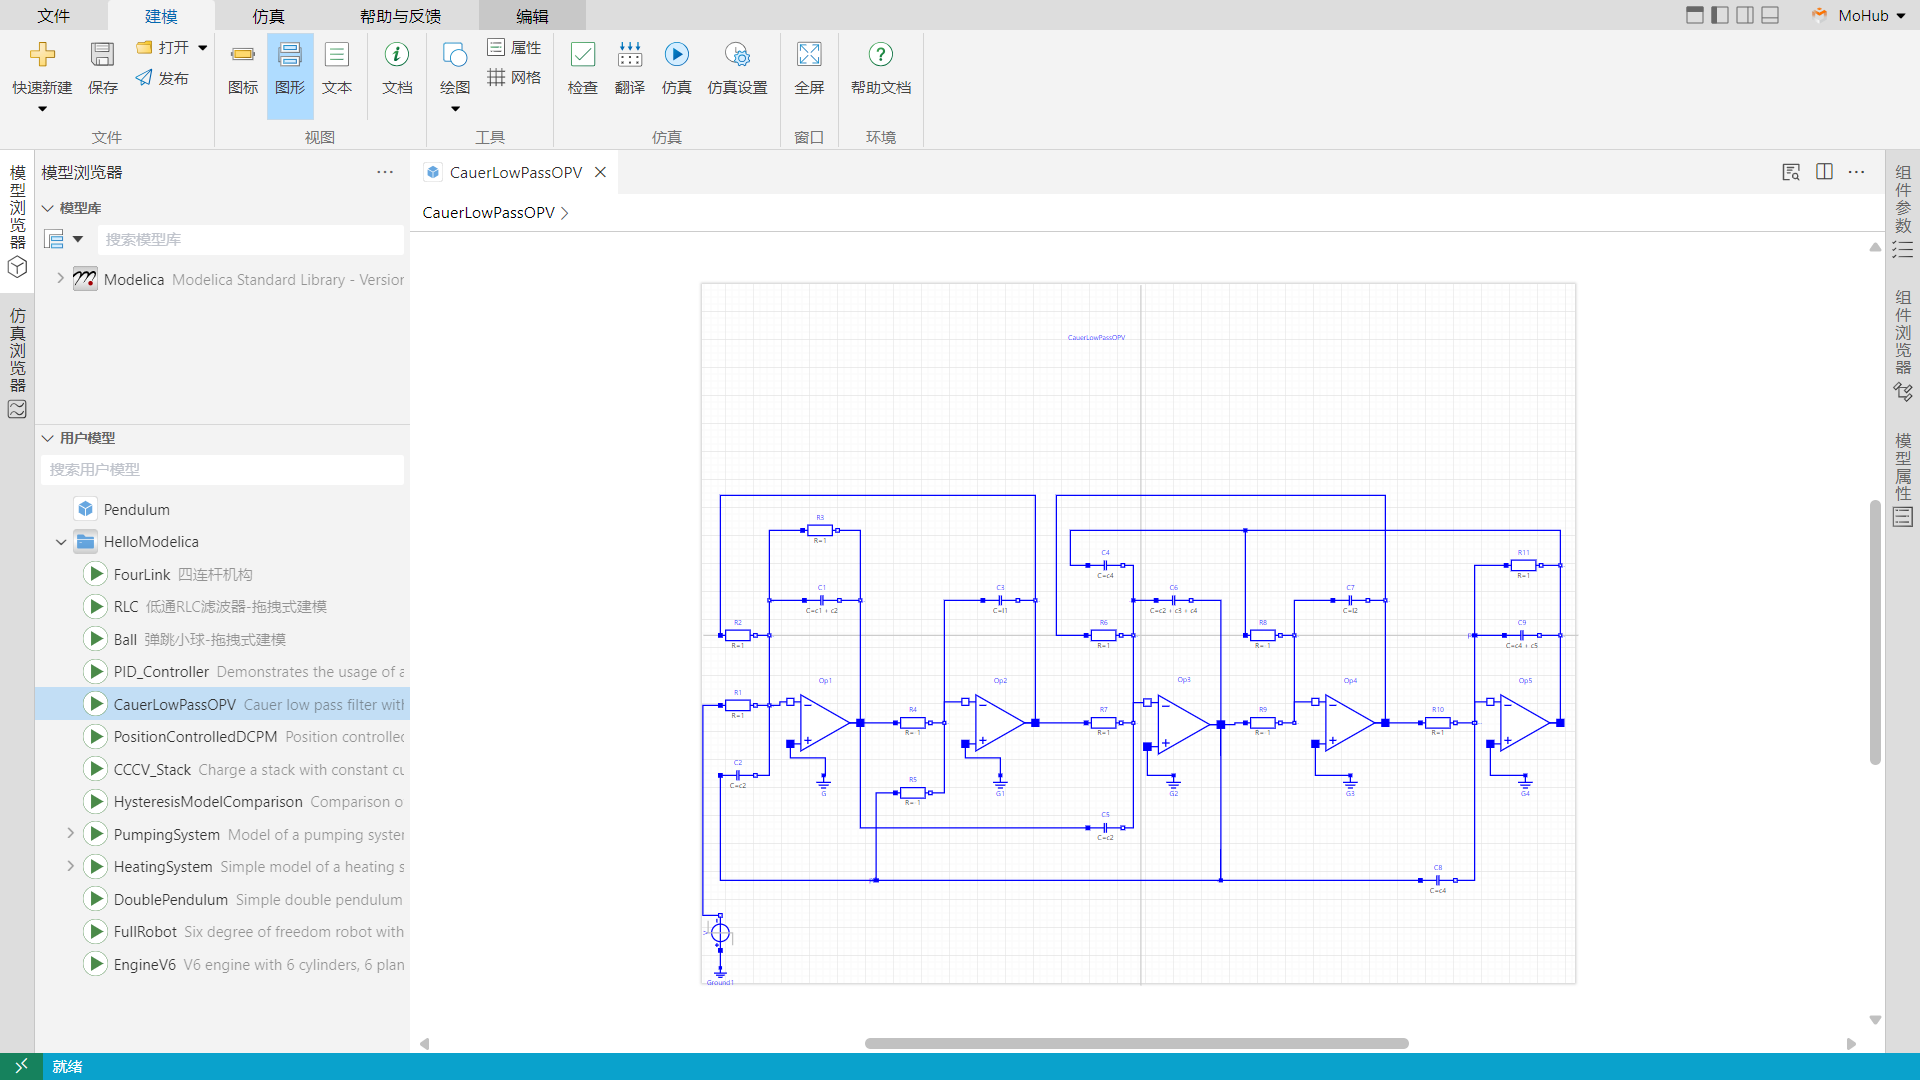This screenshot has height=1080, width=1920.
Task: Publish the model using 发布
Action: (x=162, y=78)
